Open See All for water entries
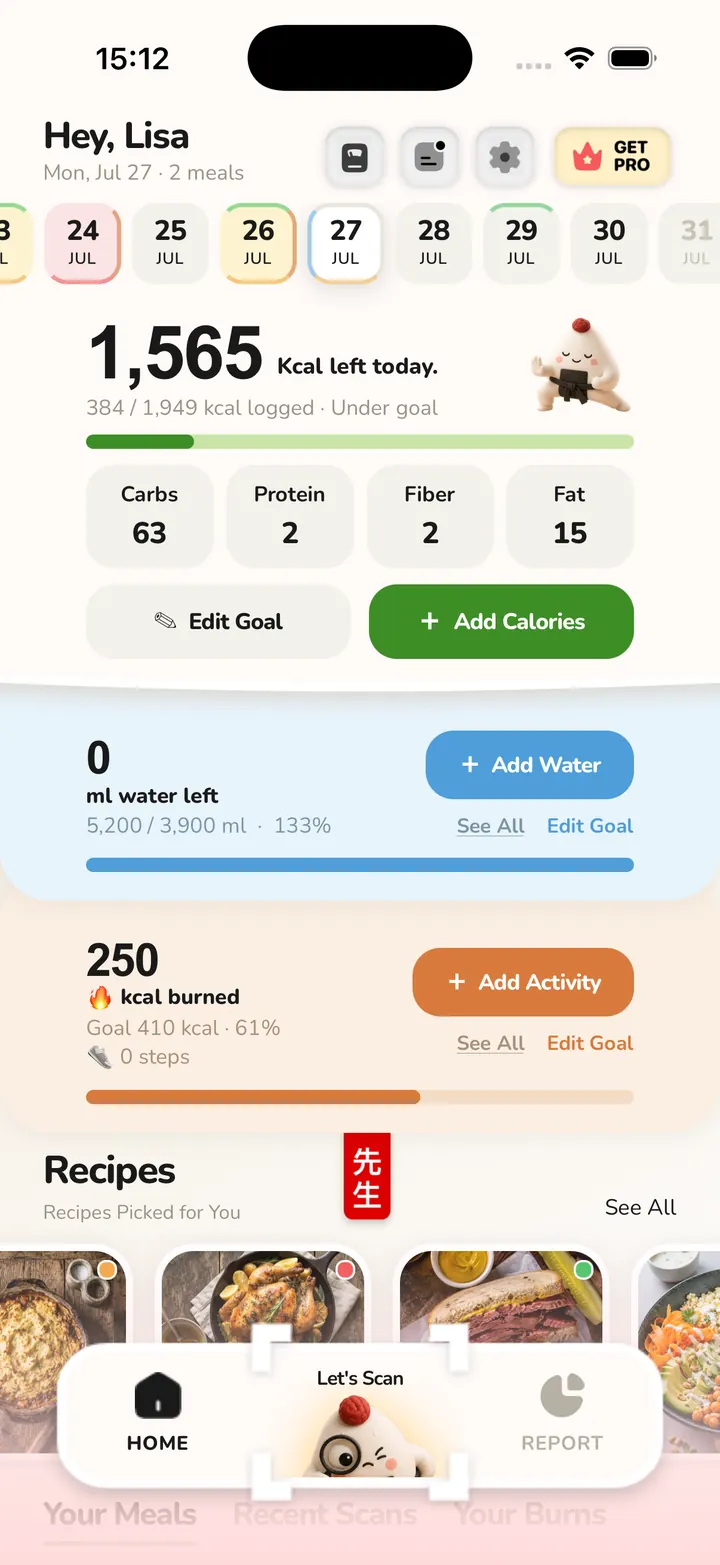This screenshot has height=1565, width=720. (x=491, y=826)
